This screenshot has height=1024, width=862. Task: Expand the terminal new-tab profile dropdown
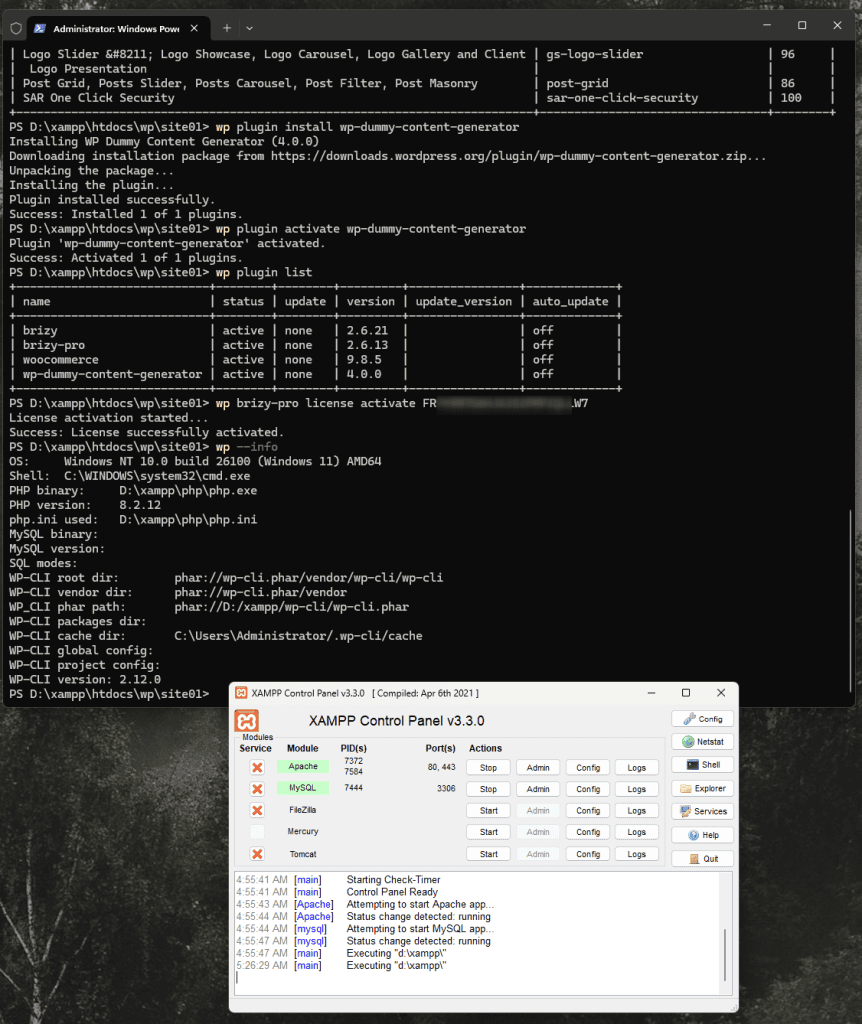tap(249, 28)
